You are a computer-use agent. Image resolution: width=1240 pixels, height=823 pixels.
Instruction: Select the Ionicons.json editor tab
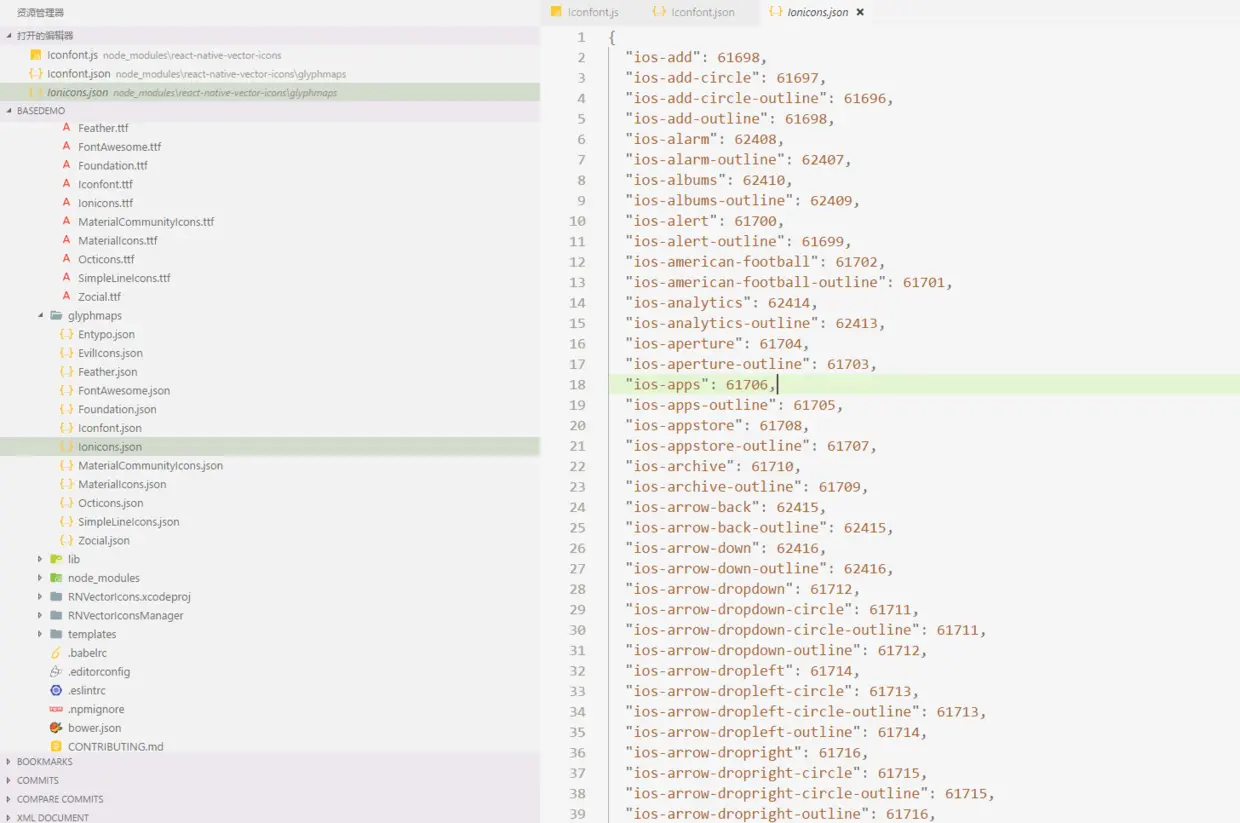[x=817, y=12]
